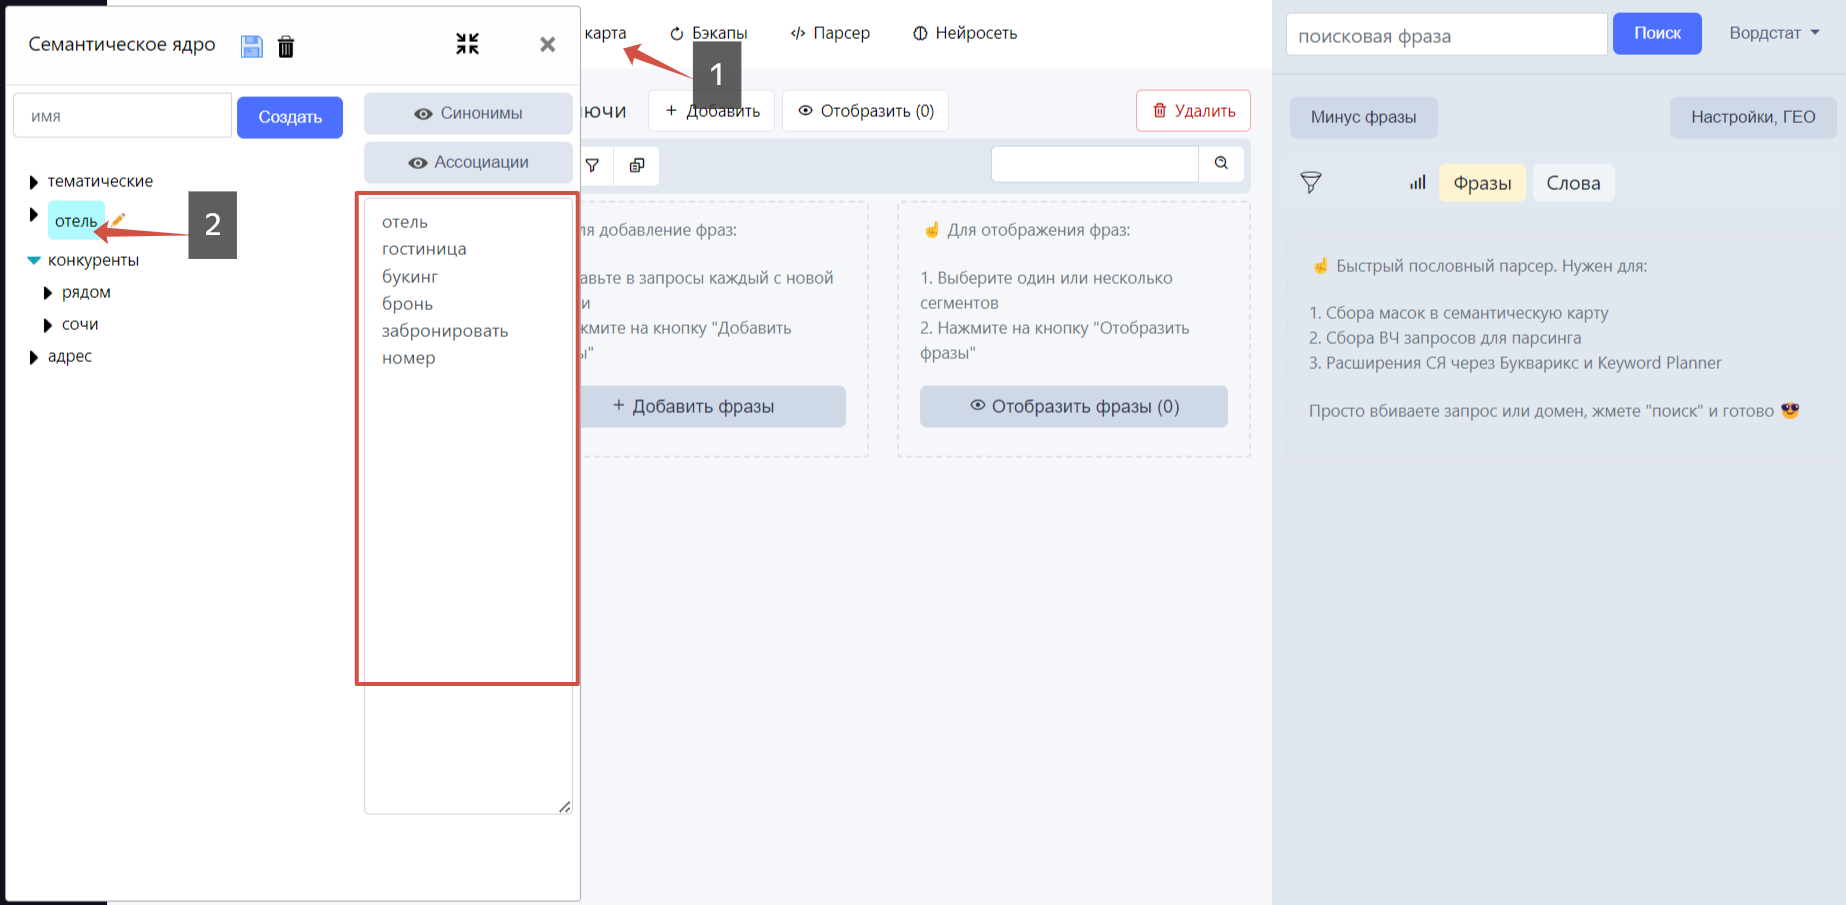Image resolution: width=1846 pixels, height=905 pixels.
Task: Click the search field beside the magnifier button
Action: 1095,163
